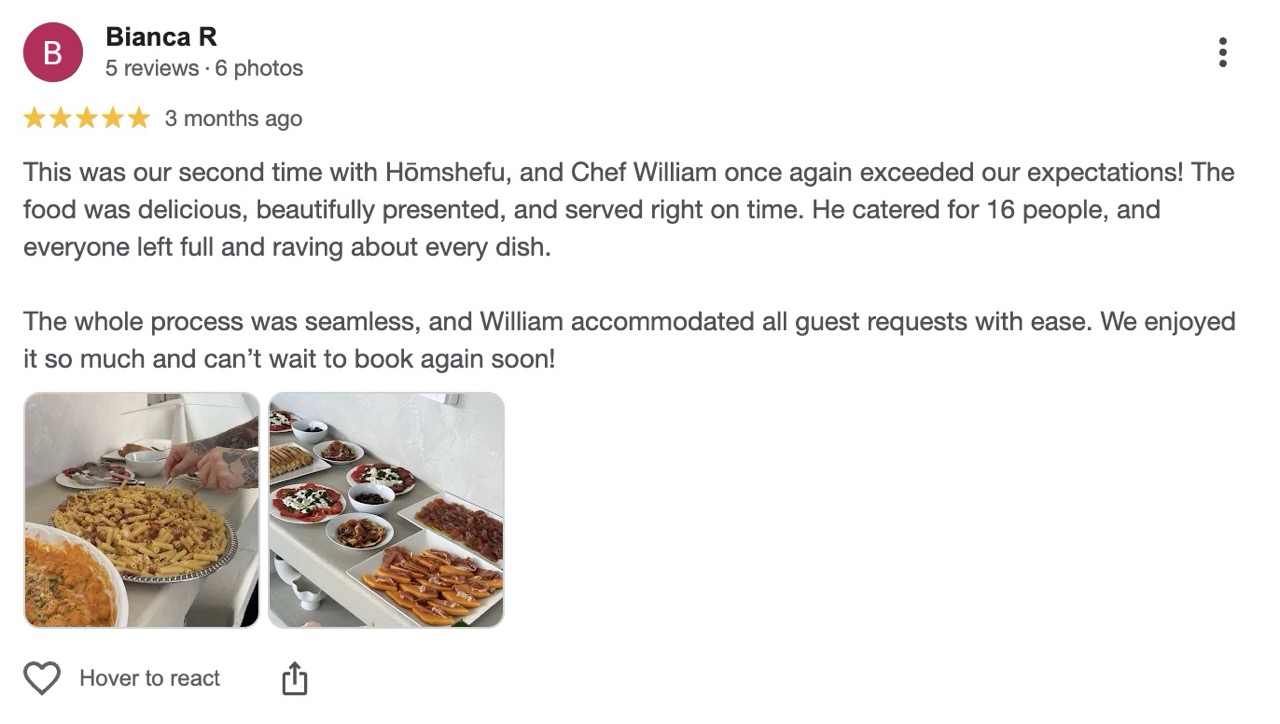Click the "Hover to react" label

150,678
